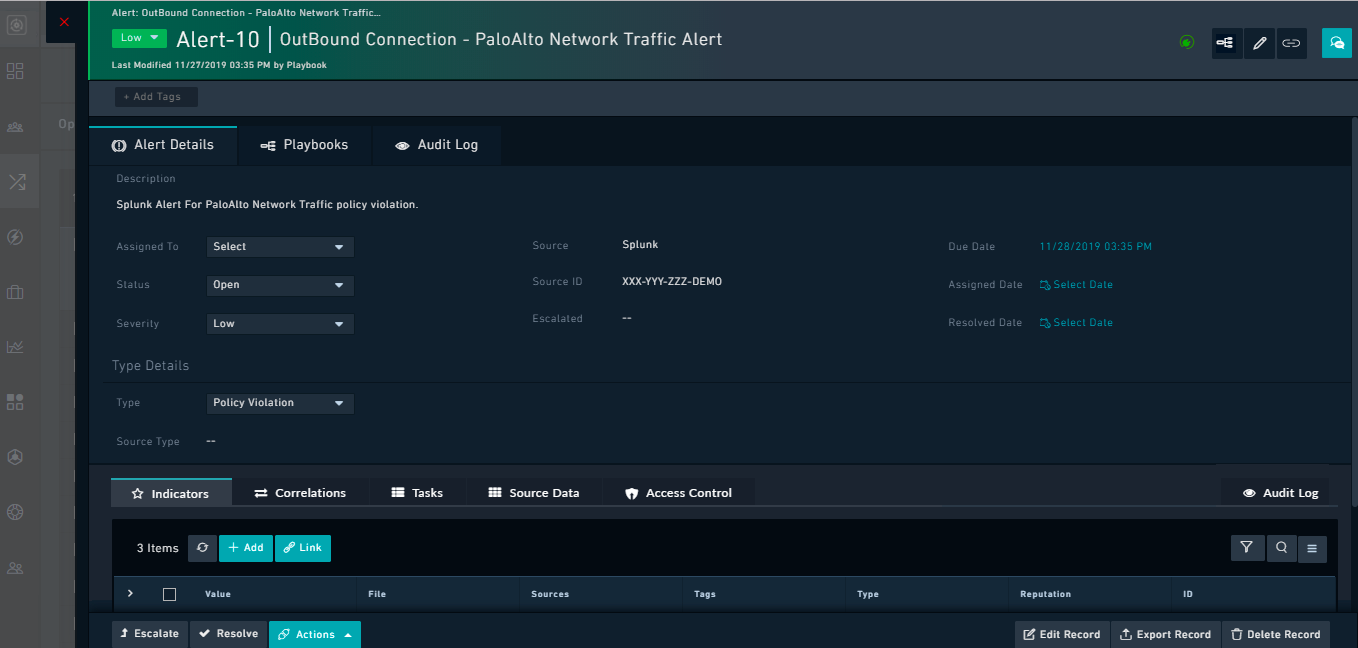Expand all rows using the grid header chevron
Screen dimensions: 1358x648
[x=130, y=594]
